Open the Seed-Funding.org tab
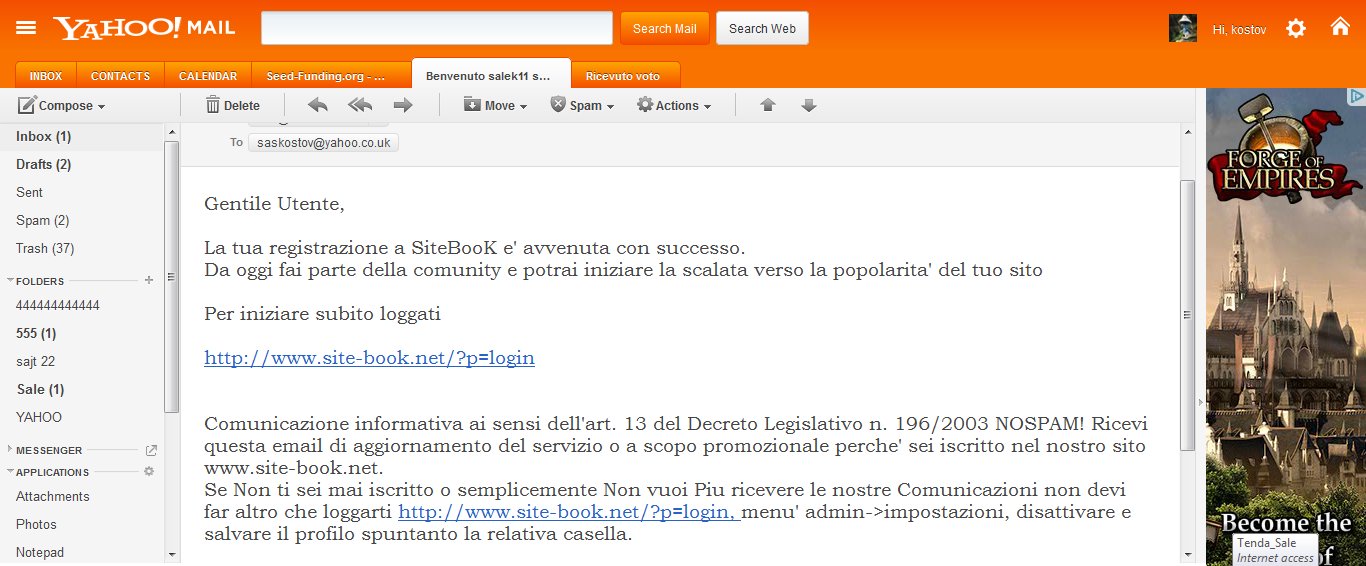The height and width of the screenshot is (566, 1366). [331, 76]
